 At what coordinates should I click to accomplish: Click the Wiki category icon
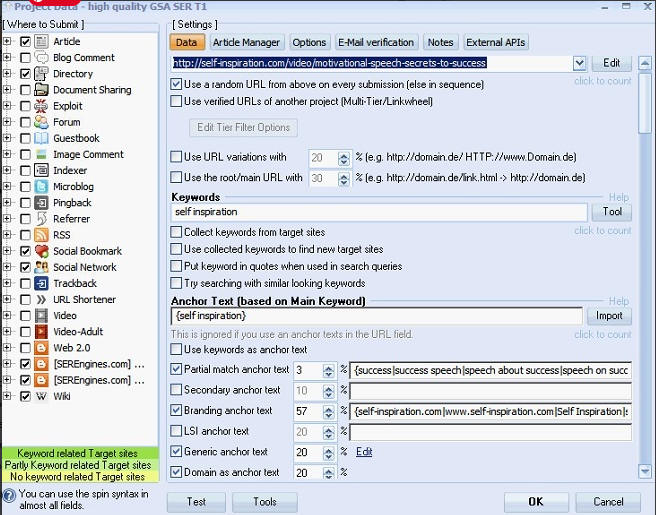(x=42, y=396)
